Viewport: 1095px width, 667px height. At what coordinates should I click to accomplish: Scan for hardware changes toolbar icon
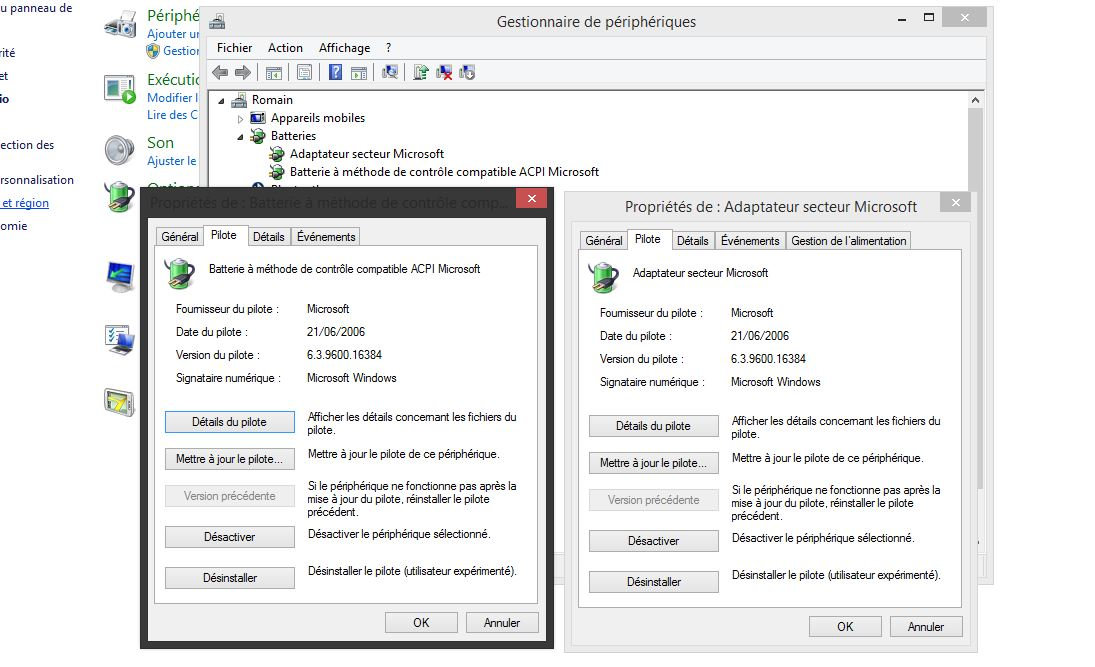tap(390, 73)
